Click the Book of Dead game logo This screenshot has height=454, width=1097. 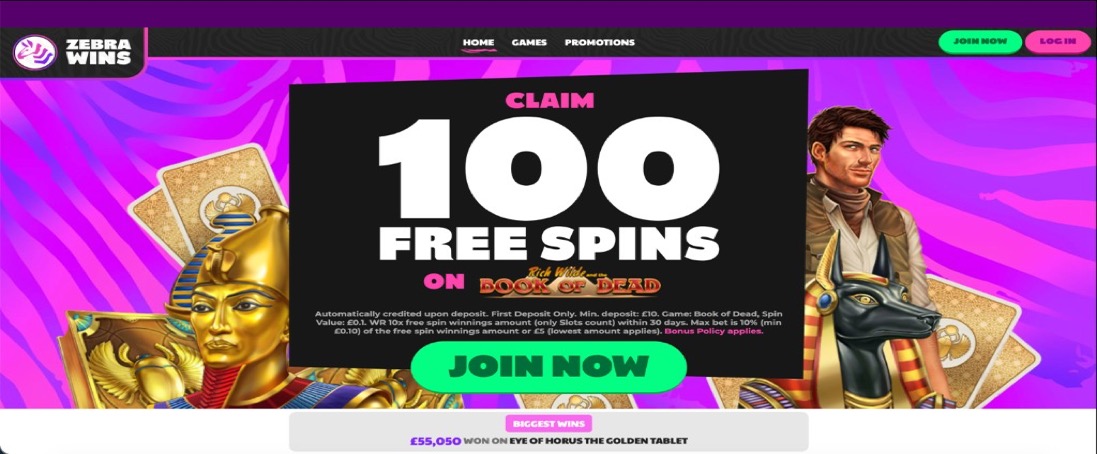[x=569, y=281]
